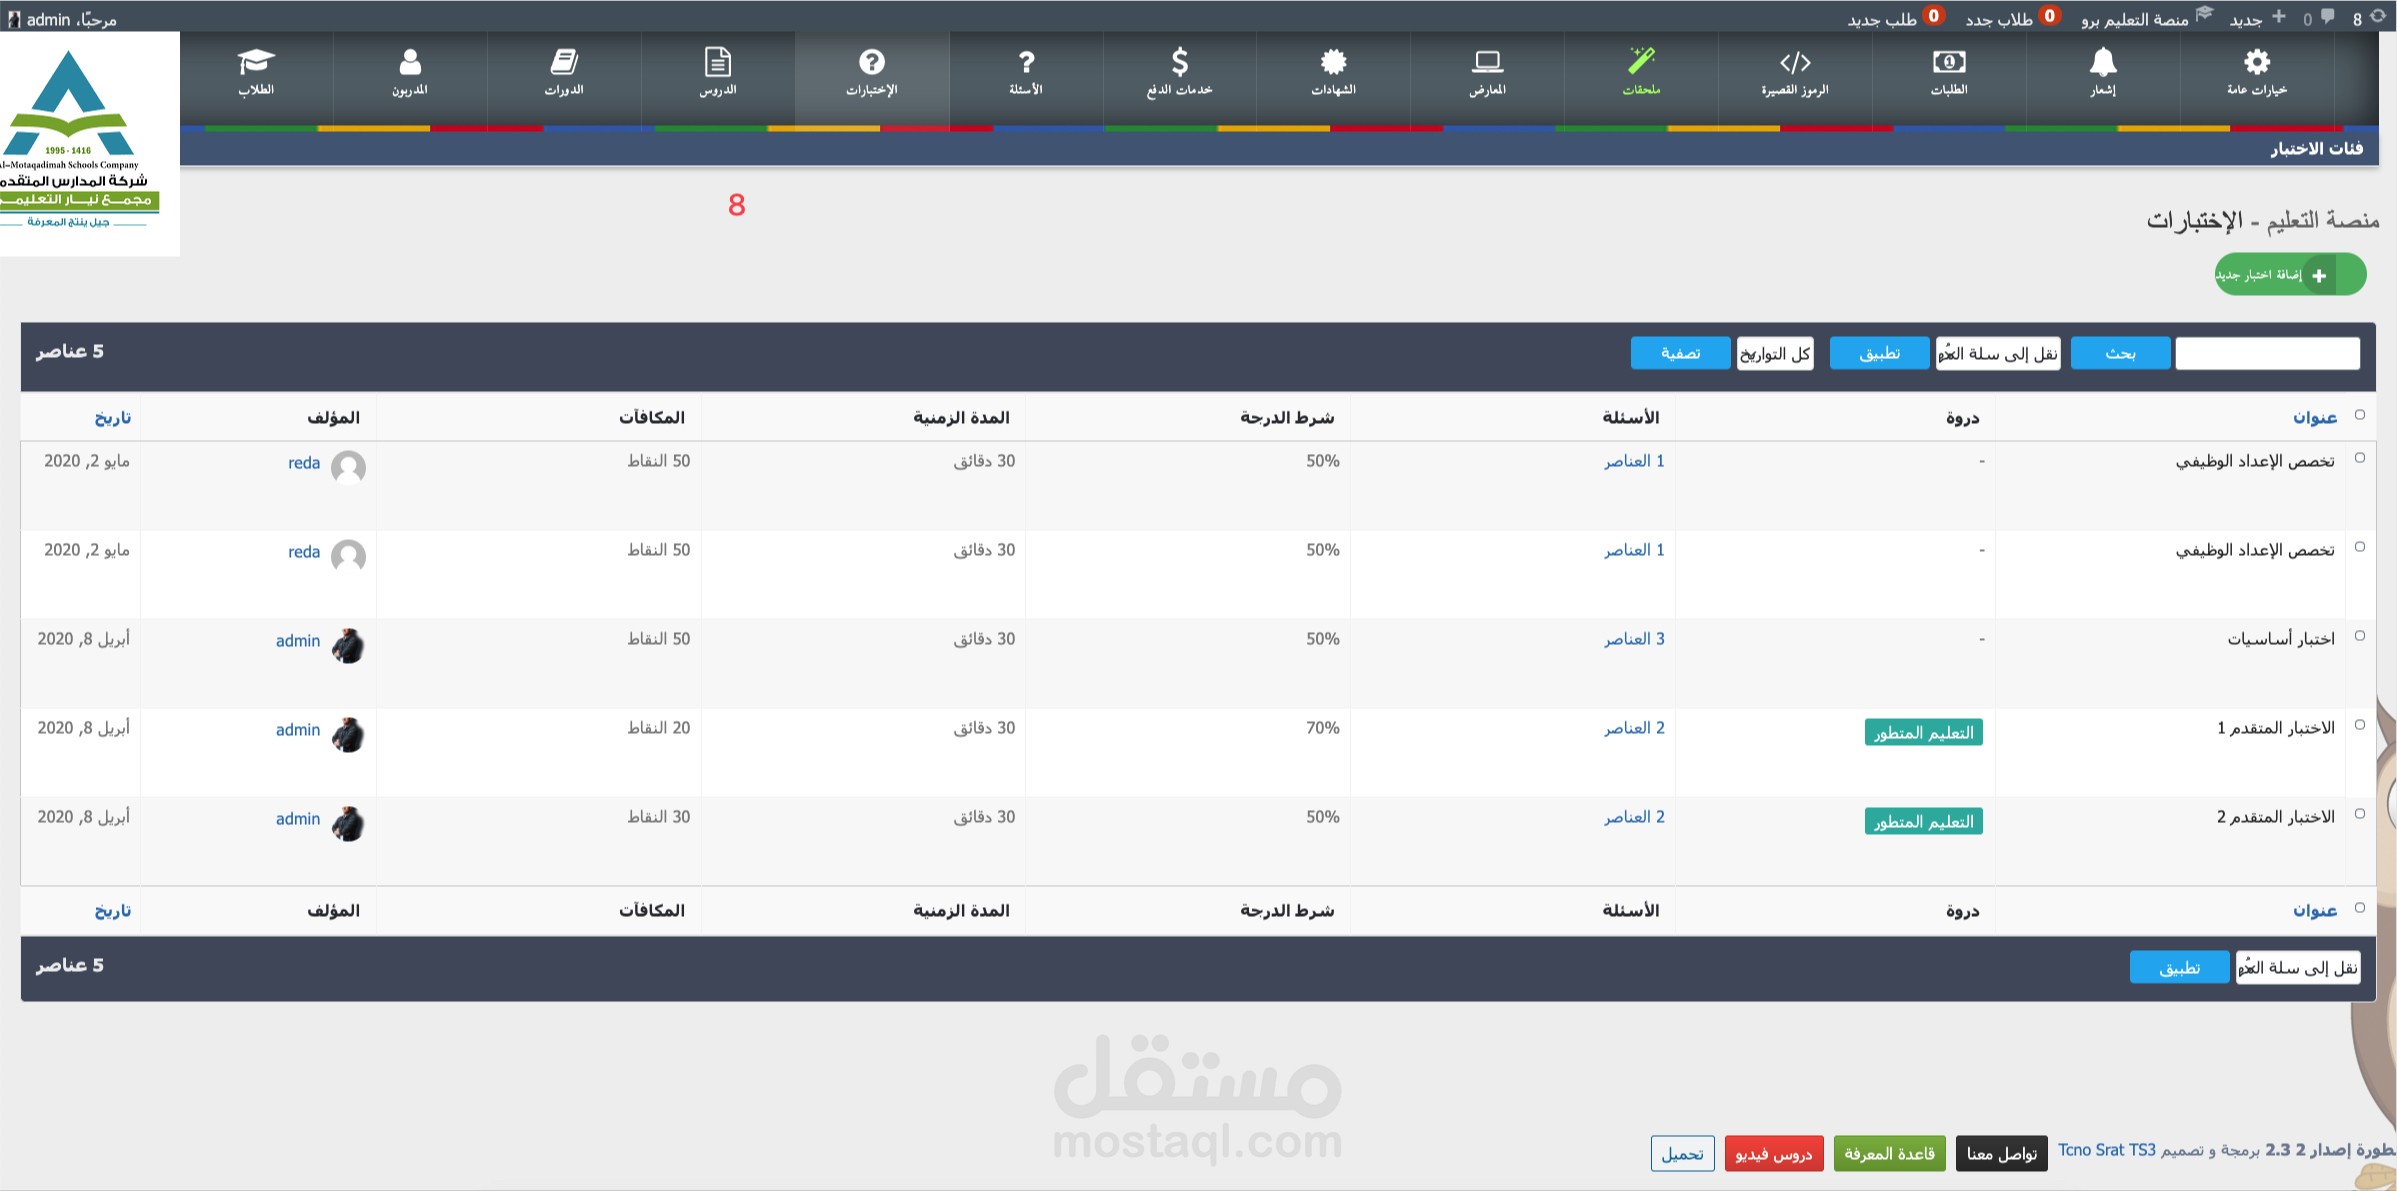Viewport: 2397px width, 1191px height.
Task: Open the lessons menu tab
Action: (x=718, y=72)
